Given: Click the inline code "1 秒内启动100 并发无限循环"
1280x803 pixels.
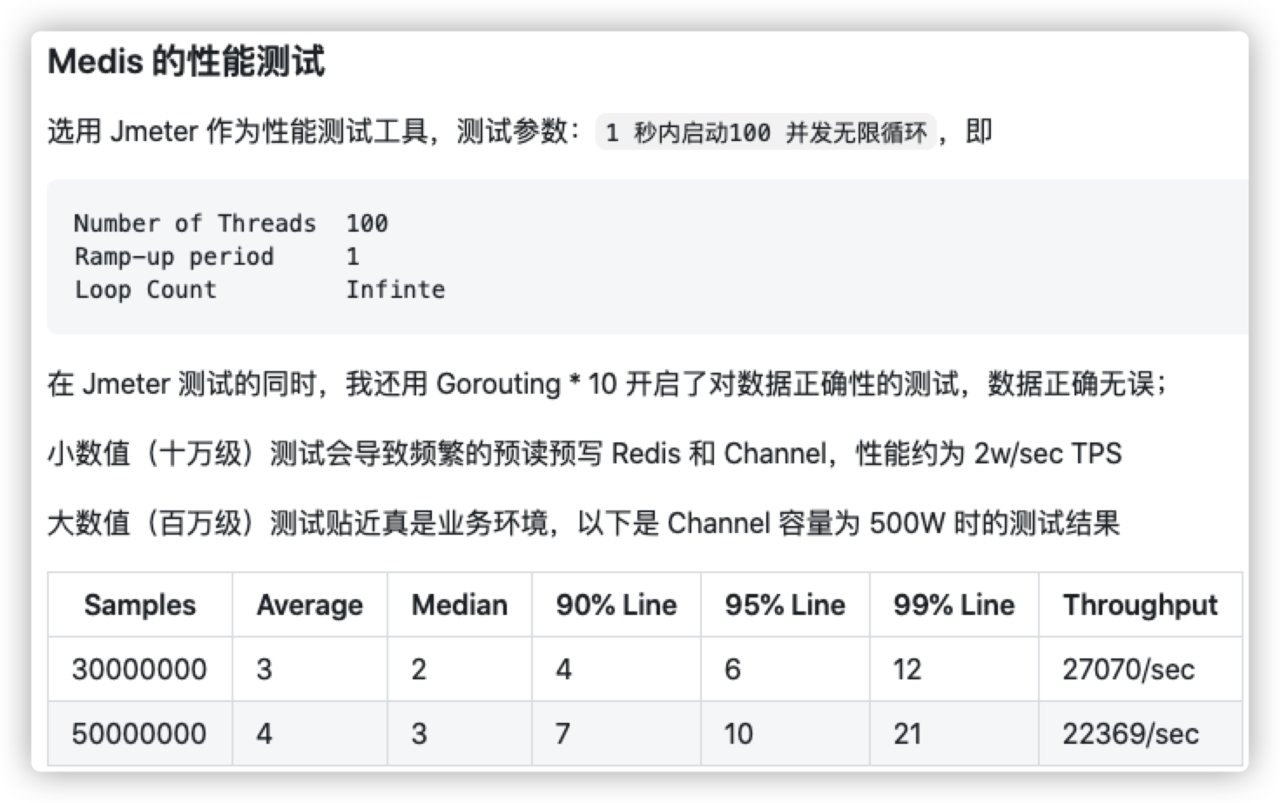Looking at the screenshot, I should click(767, 133).
